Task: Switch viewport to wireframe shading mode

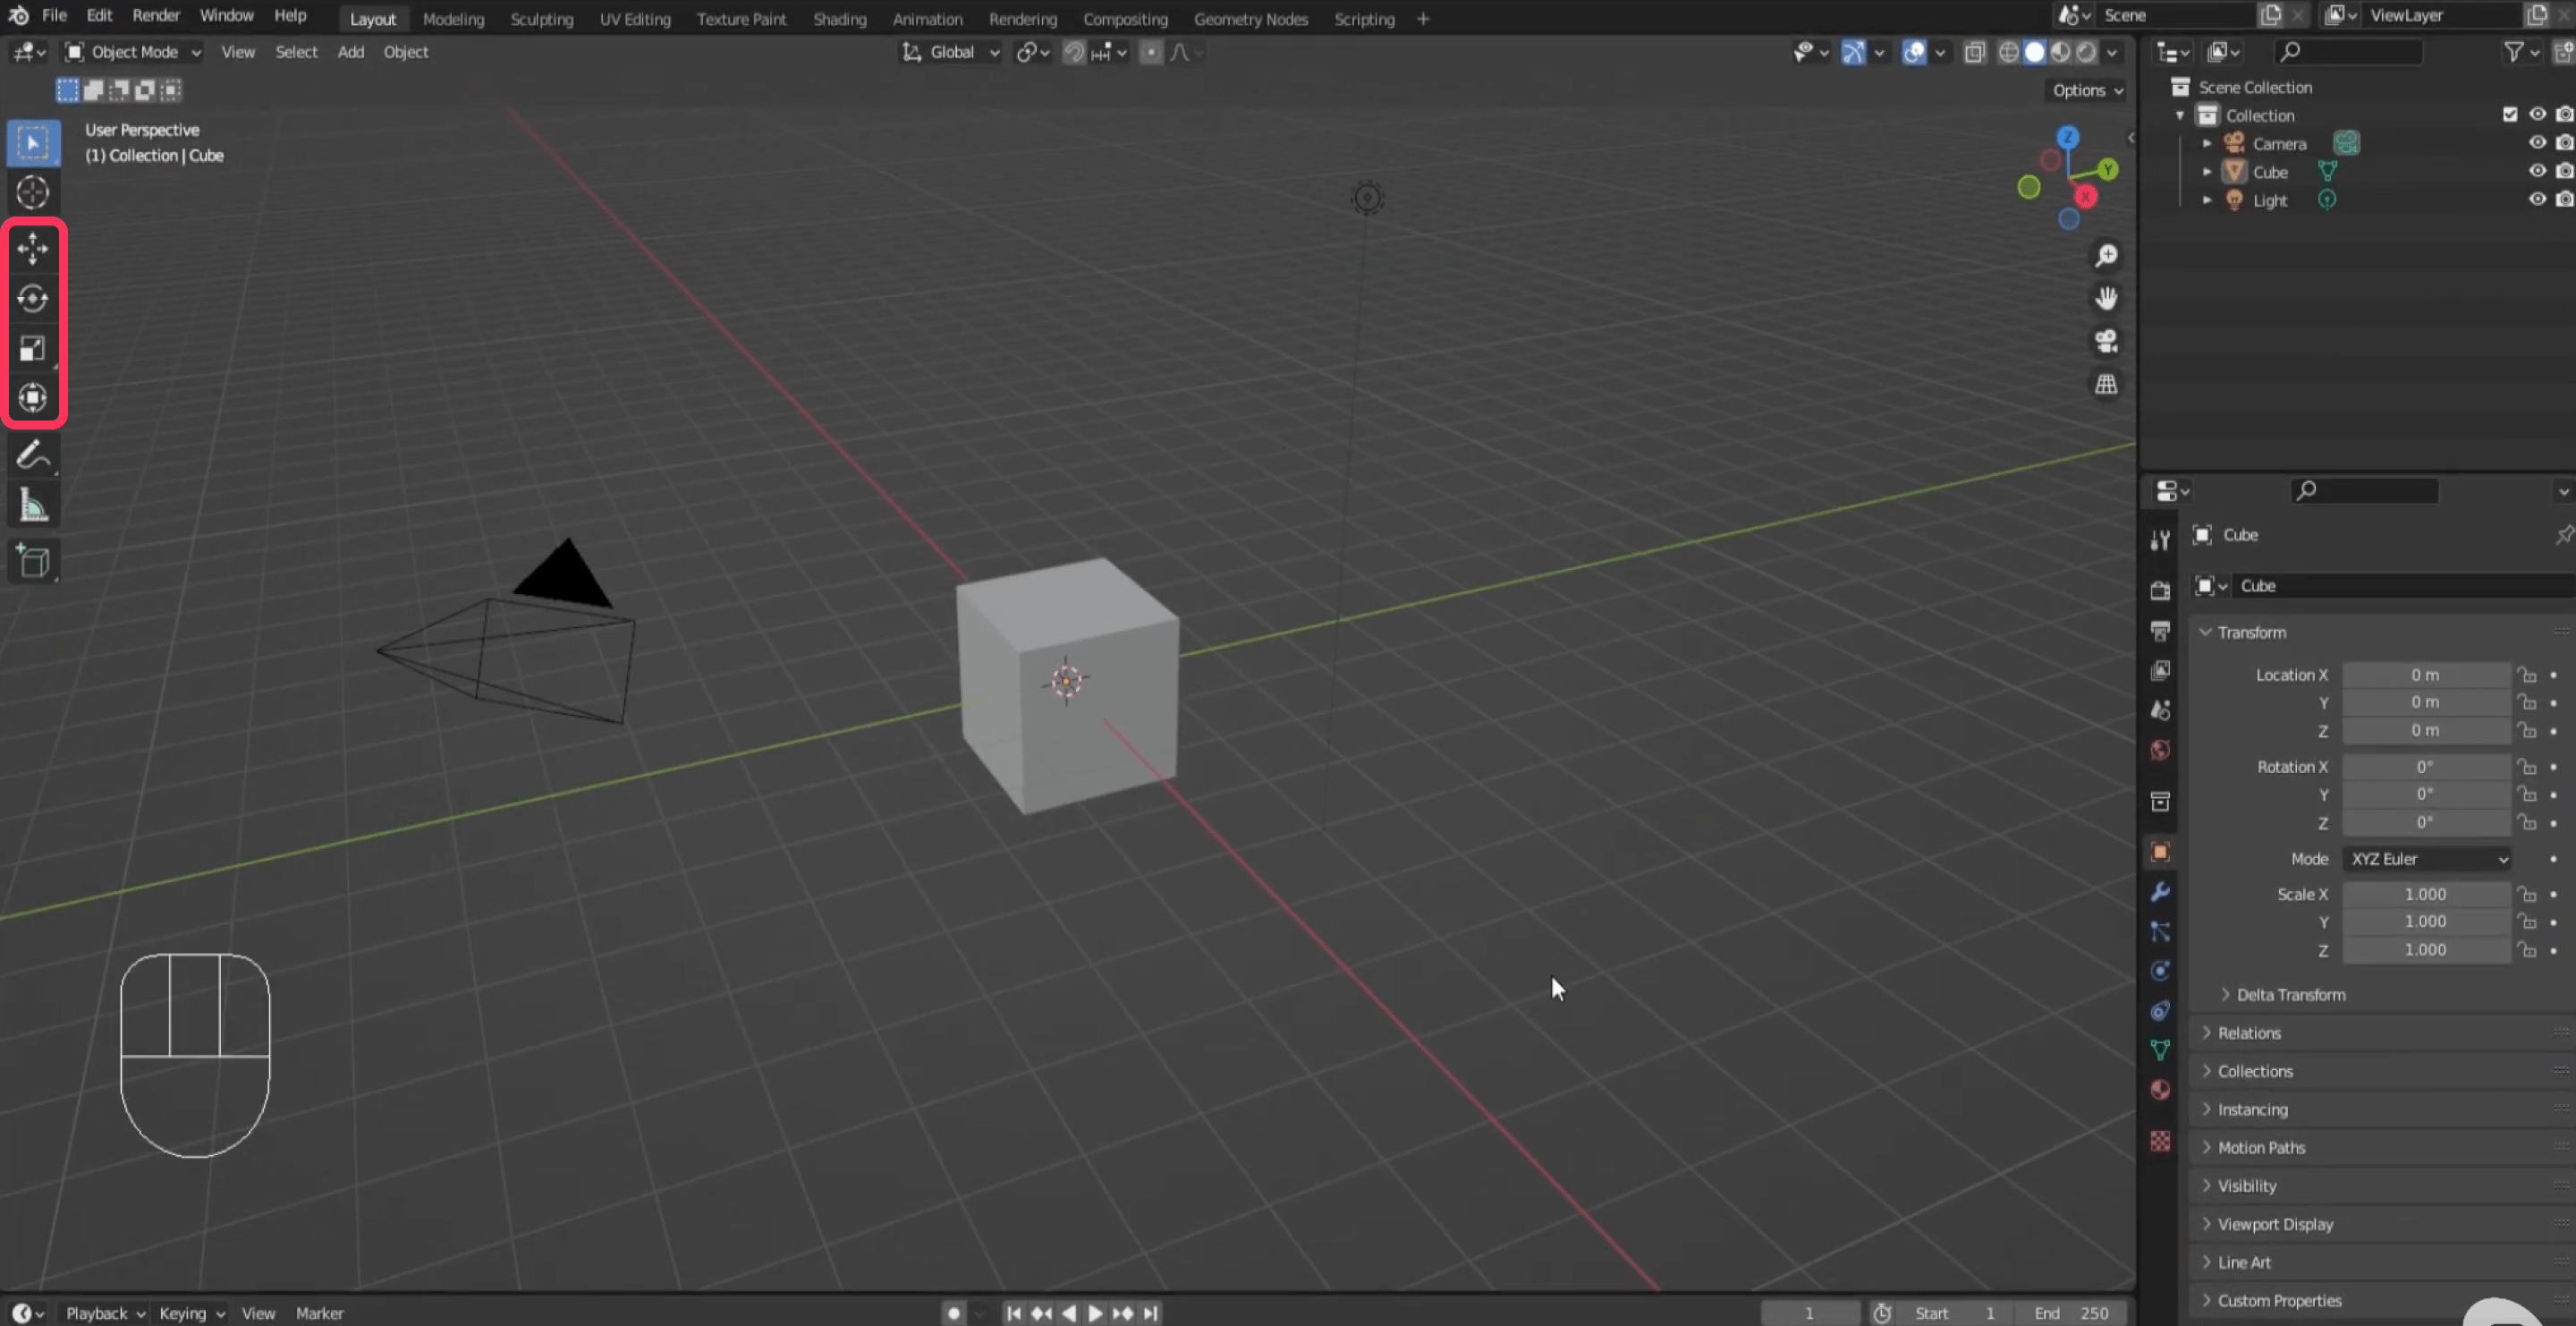Action: pos(2010,52)
